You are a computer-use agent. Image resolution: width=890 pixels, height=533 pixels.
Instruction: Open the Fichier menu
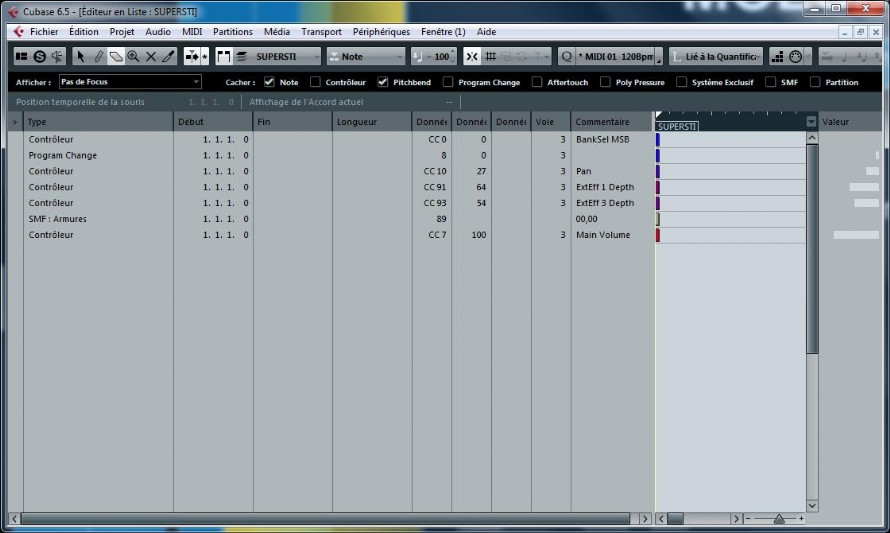pyautogui.click(x=44, y=32)
